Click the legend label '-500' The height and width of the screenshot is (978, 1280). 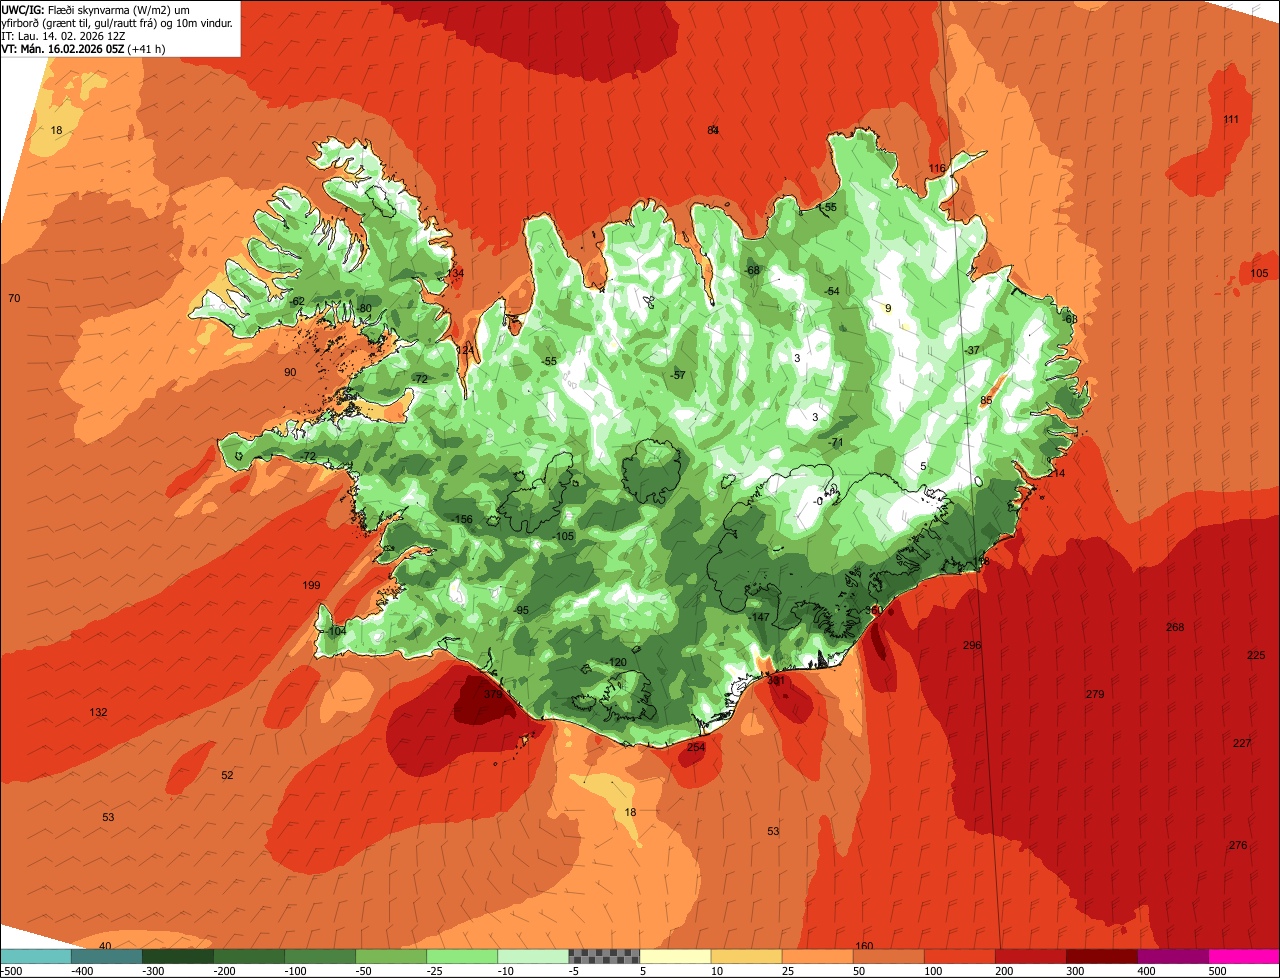click(11, 971)
